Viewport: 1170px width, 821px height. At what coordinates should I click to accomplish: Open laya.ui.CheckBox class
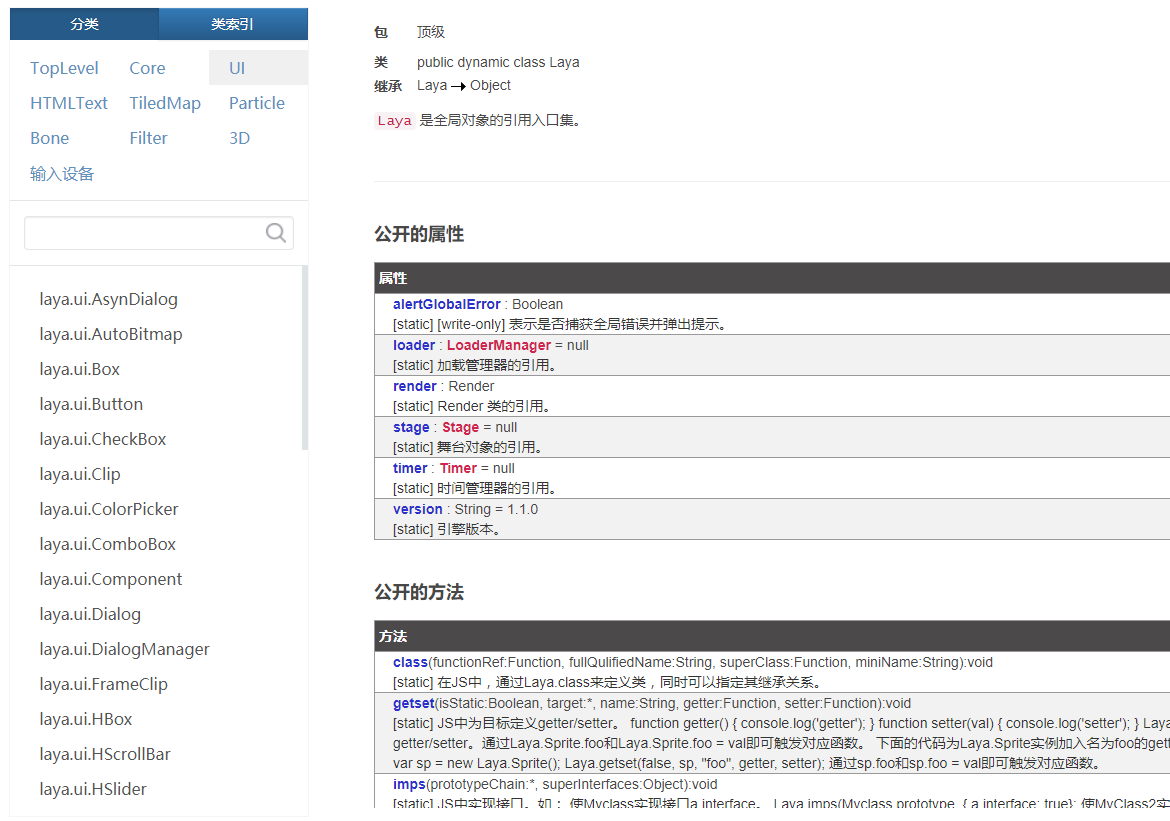tap(103, 440)
